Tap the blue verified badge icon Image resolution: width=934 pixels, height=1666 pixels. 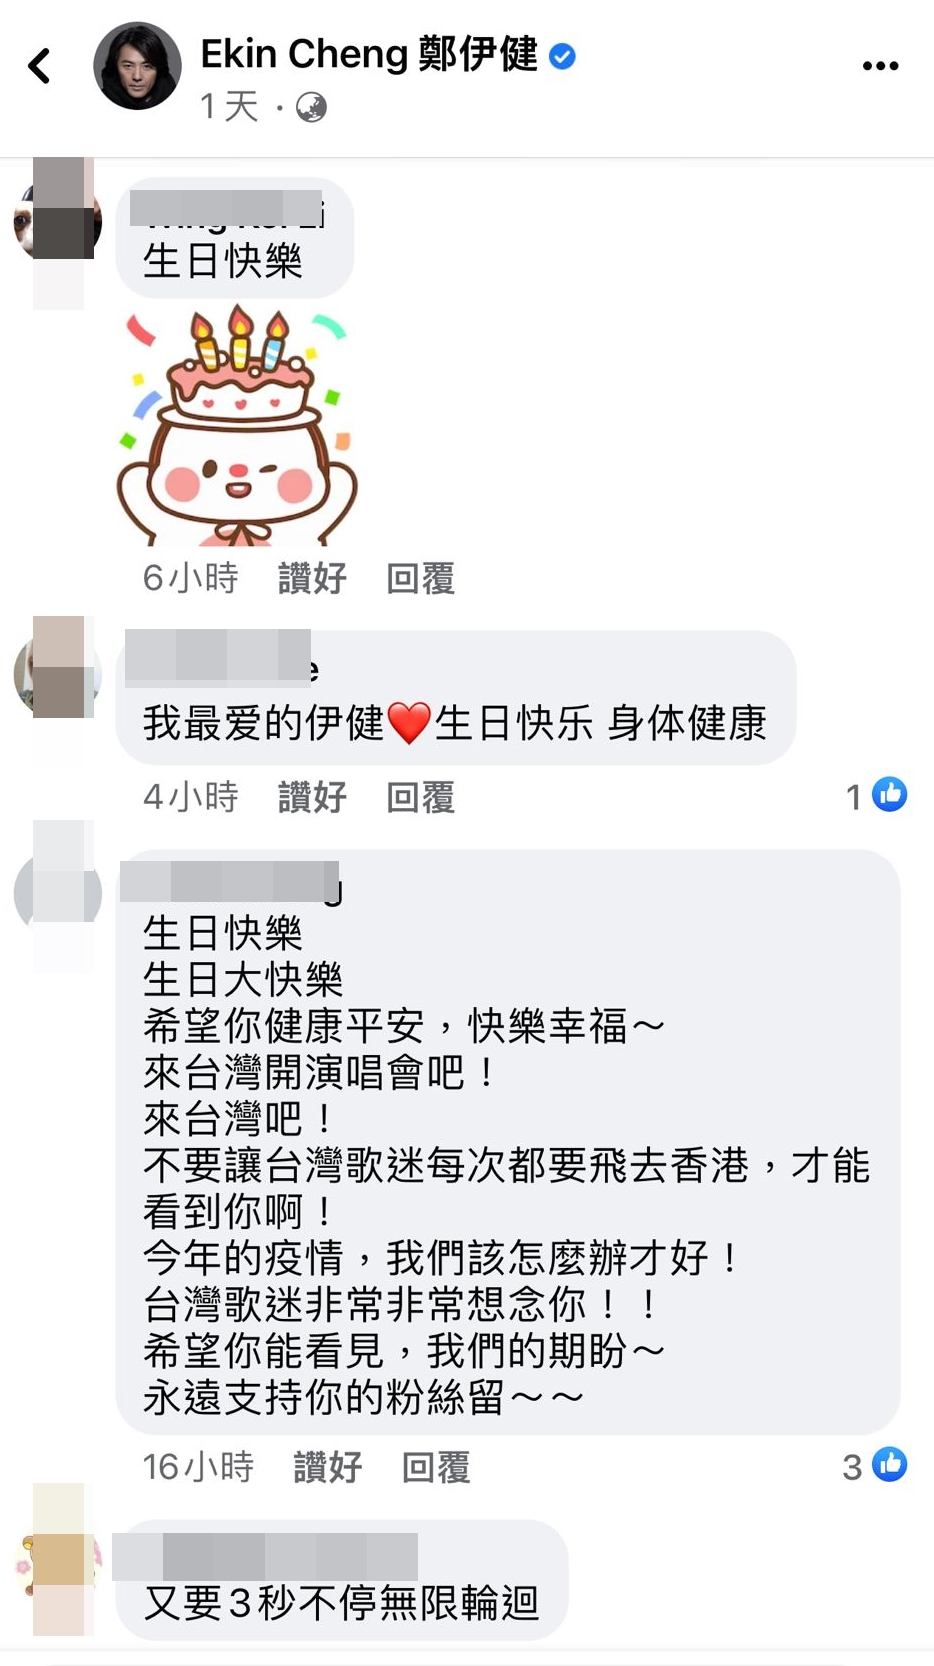563,56
